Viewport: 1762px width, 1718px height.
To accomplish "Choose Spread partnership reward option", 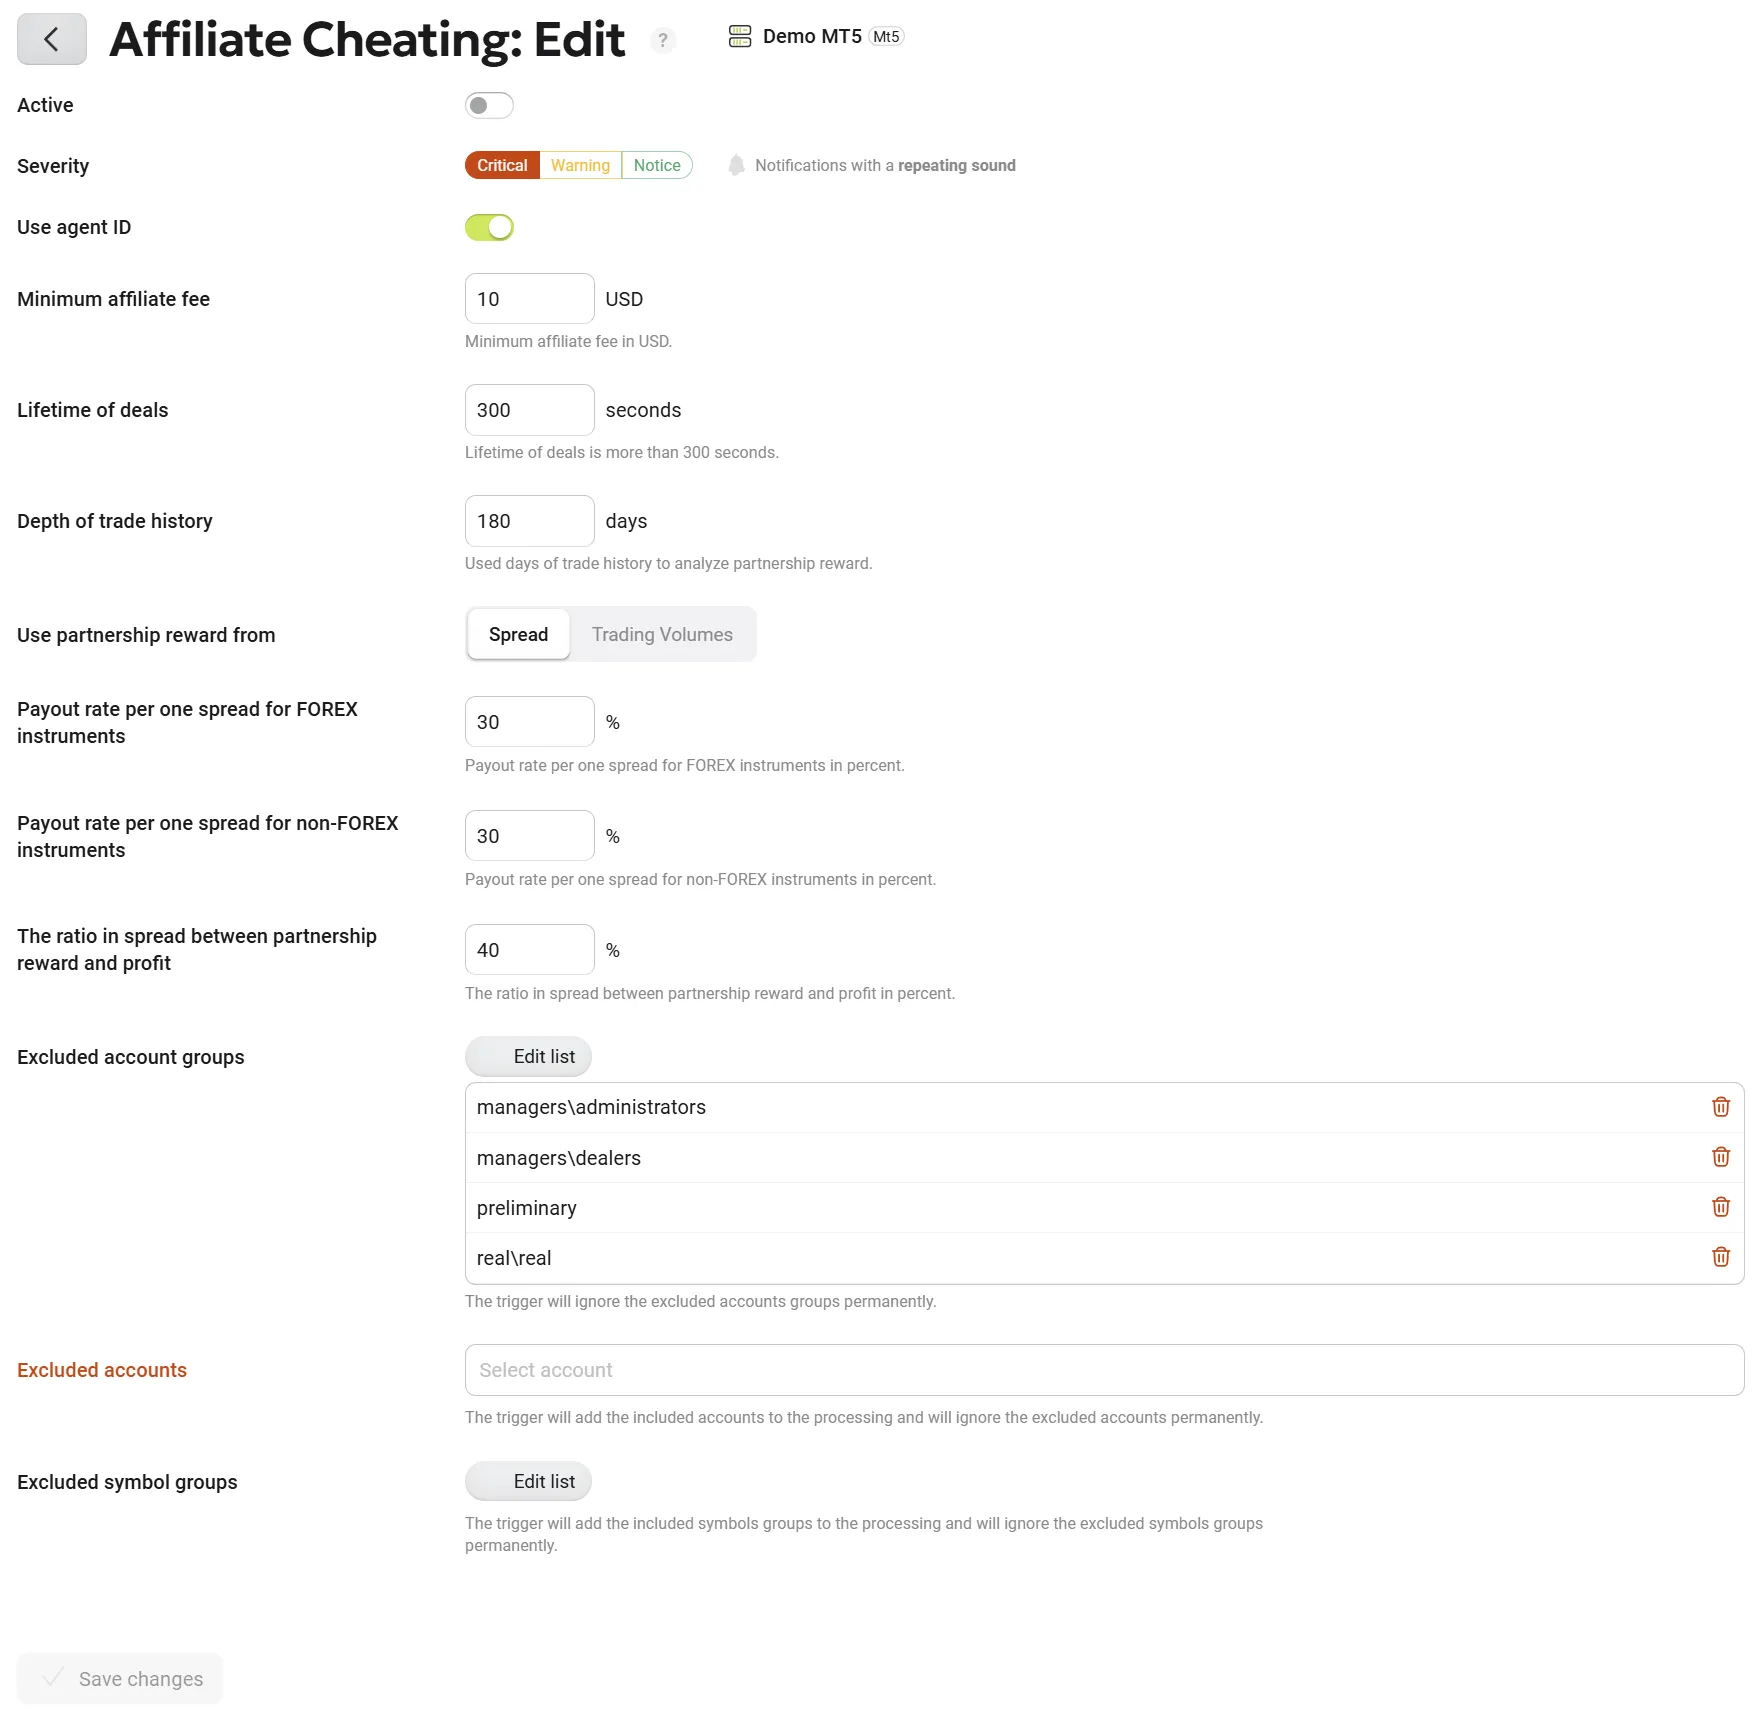I will (518, 634).
